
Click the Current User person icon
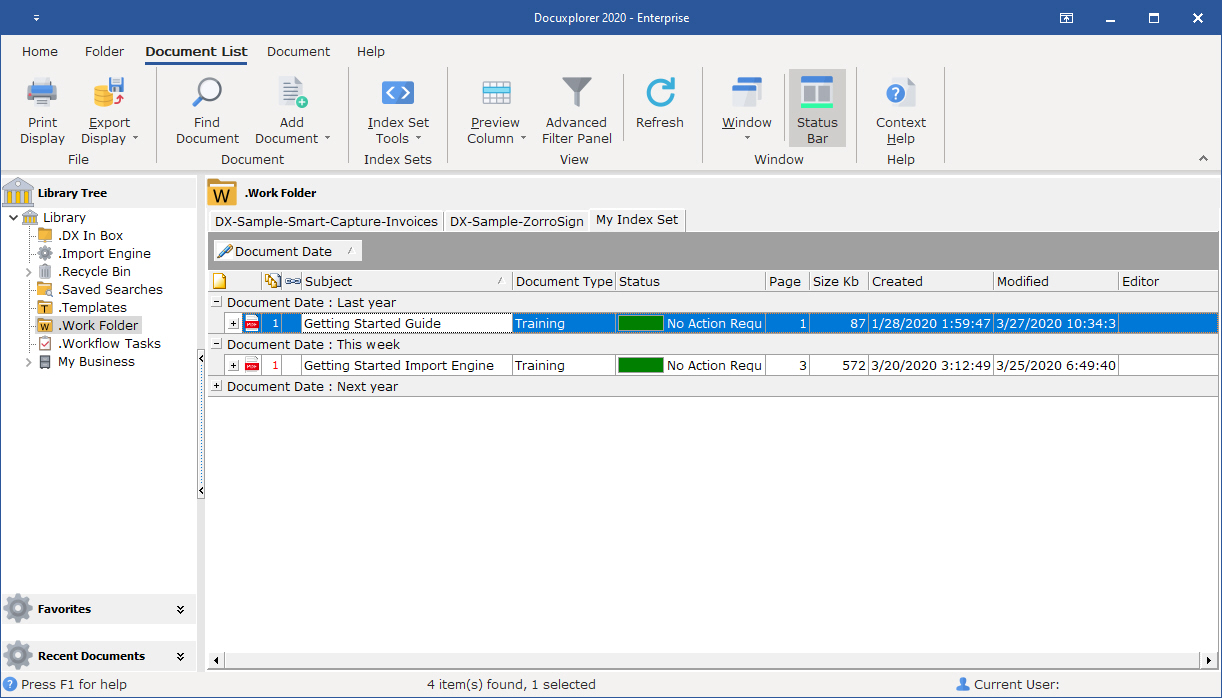963,684
